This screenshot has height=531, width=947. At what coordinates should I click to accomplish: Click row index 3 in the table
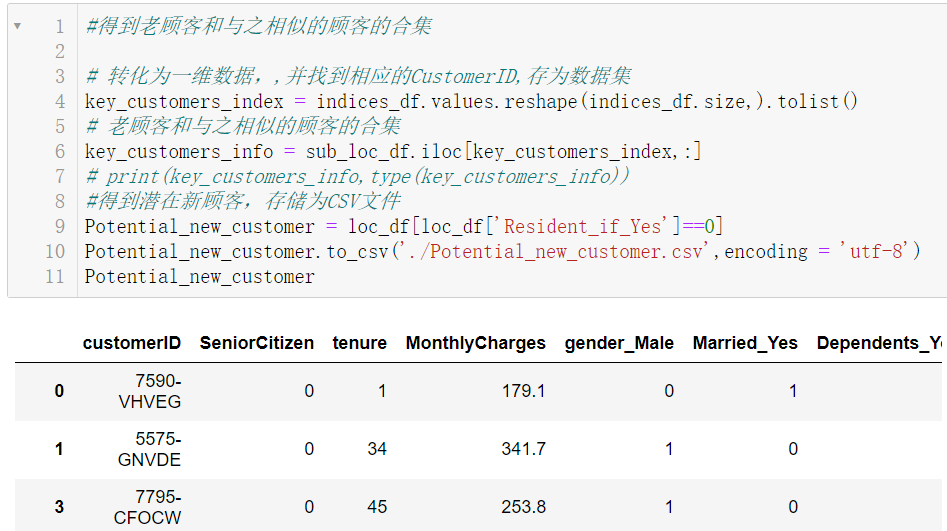coord(59,507)
